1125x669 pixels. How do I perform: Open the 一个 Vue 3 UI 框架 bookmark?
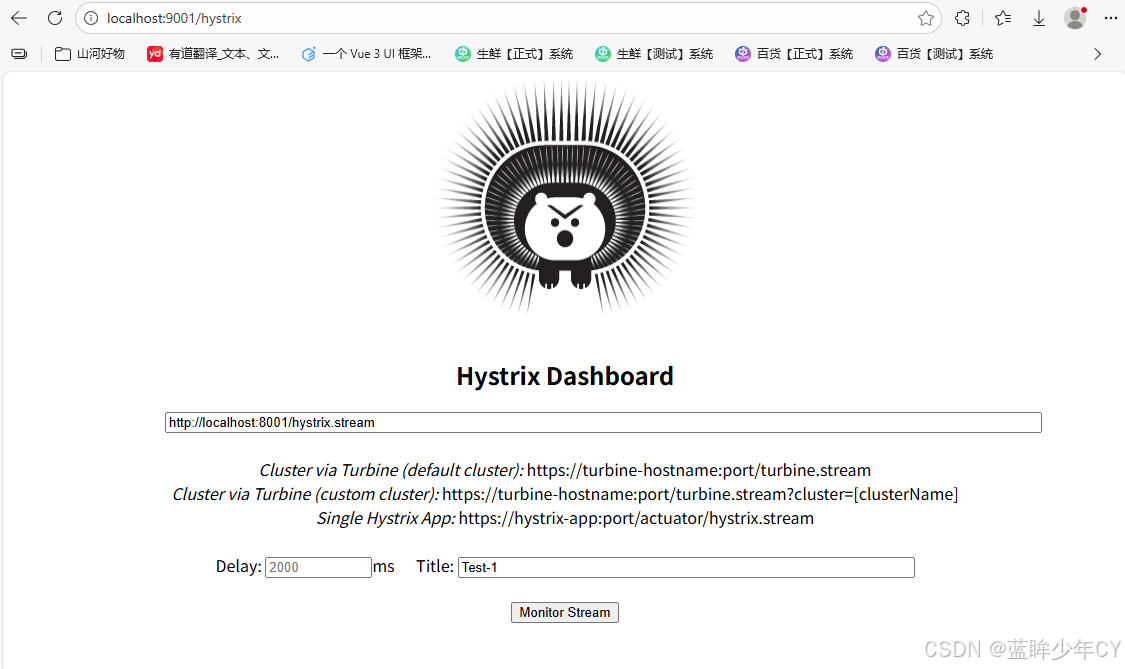pyautogui.click(x=367, y=54)
